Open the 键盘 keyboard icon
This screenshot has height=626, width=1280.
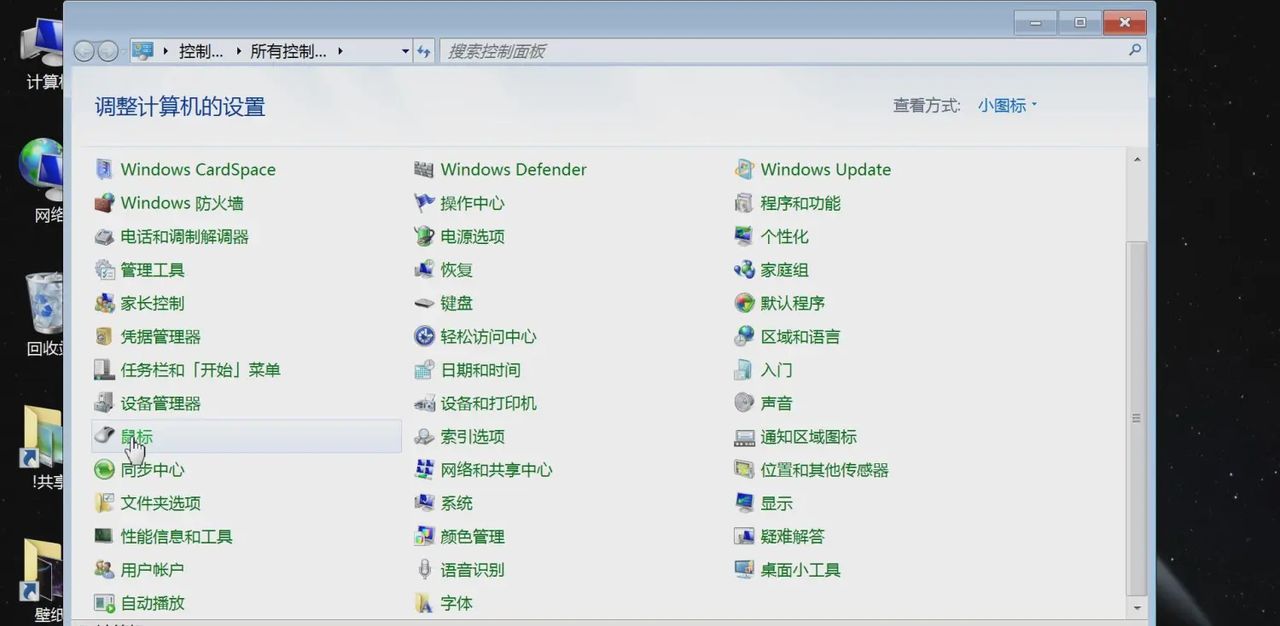tap(424, 303)
